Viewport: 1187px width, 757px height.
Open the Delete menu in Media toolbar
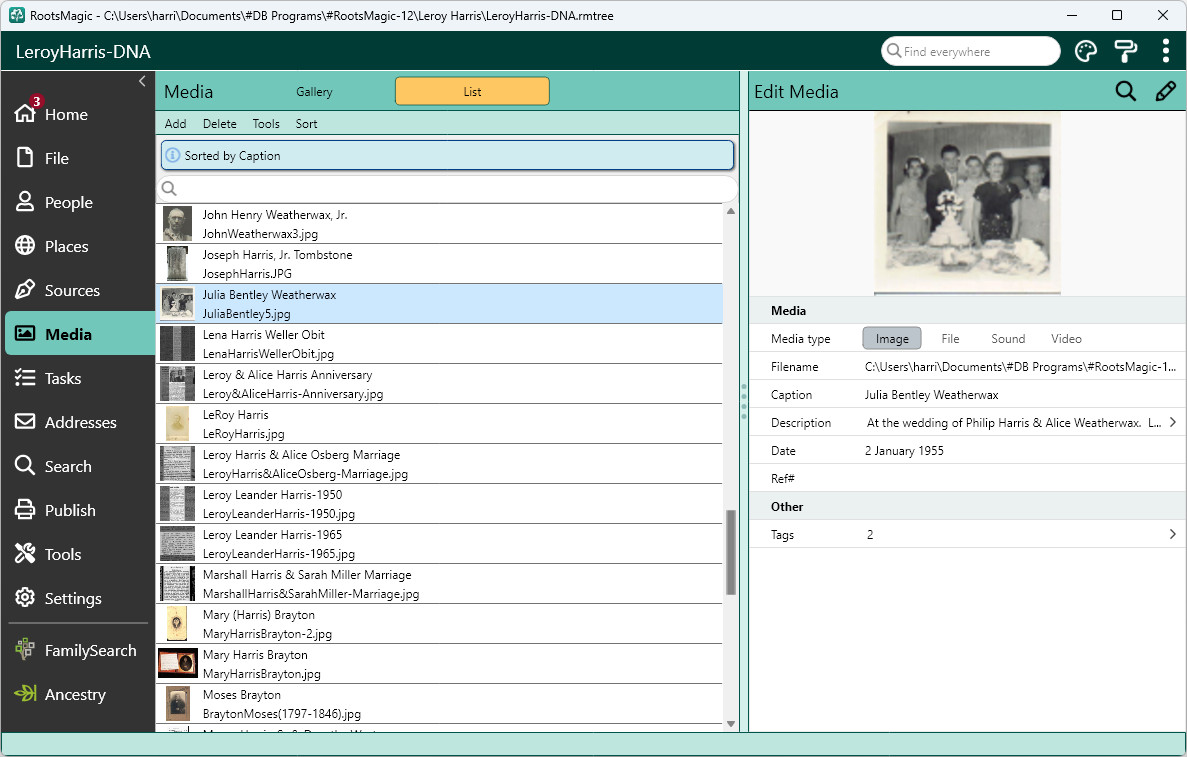tap(220, 123)
